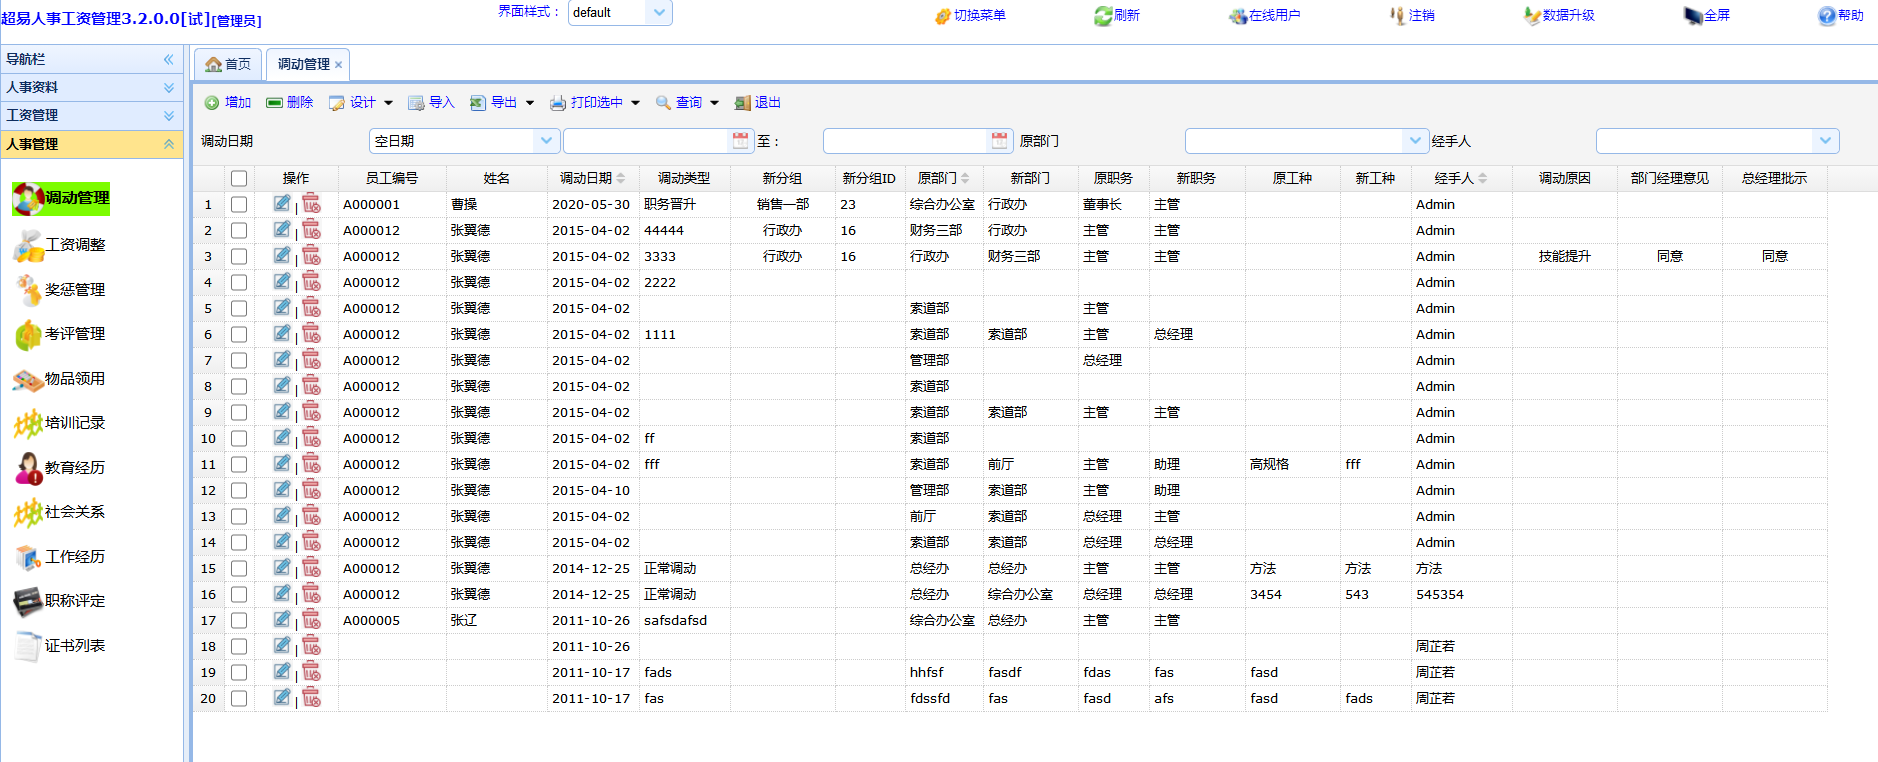Collapse the 导航栏 navigation panel
Screen dimensions: 1878x762
tap(169, 59)
